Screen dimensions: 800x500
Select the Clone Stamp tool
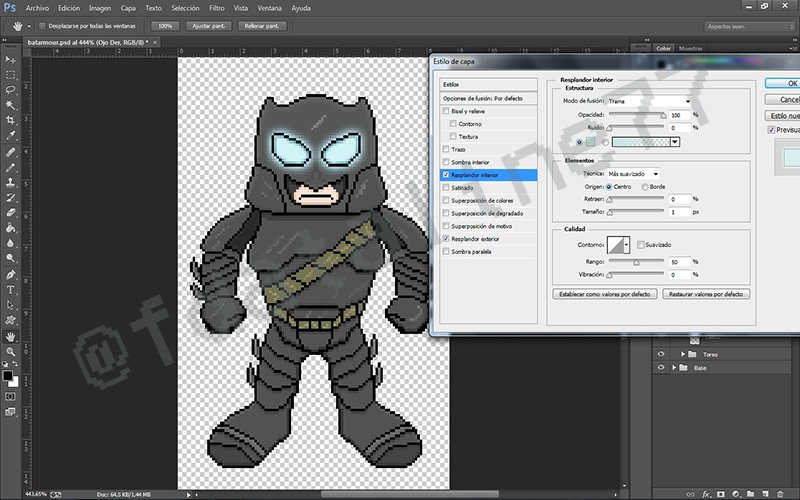10,182
